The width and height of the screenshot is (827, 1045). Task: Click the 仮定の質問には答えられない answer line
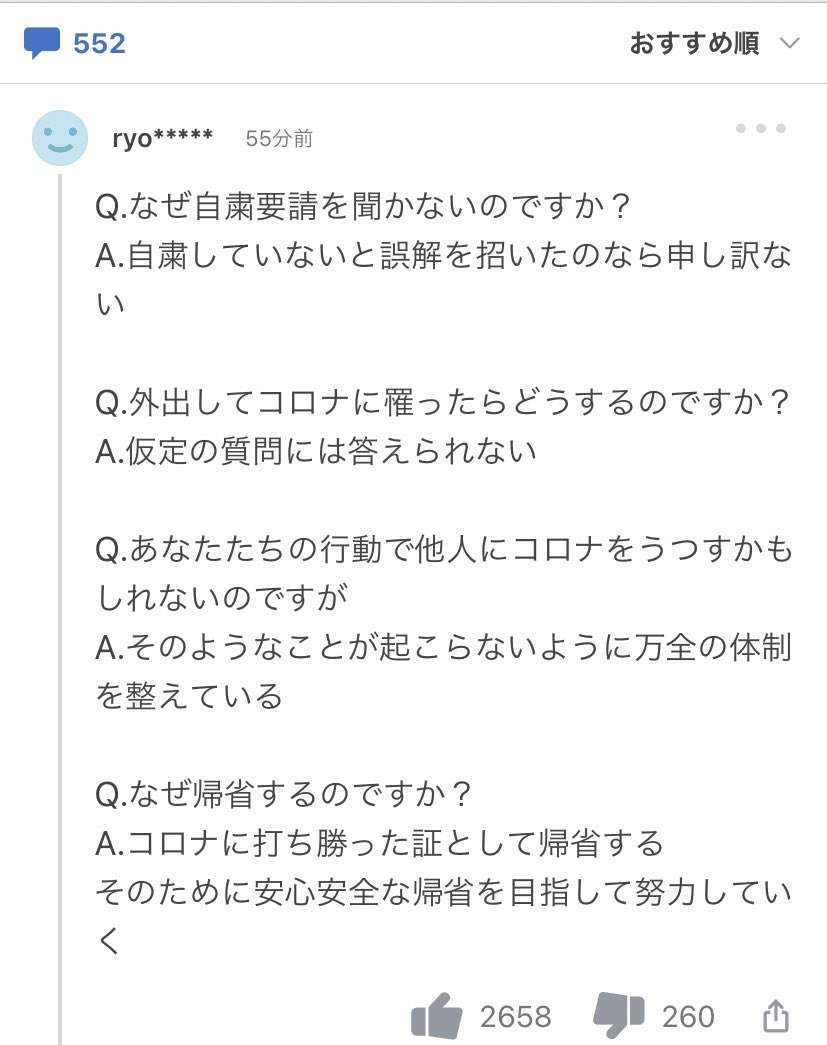(316, 451)
